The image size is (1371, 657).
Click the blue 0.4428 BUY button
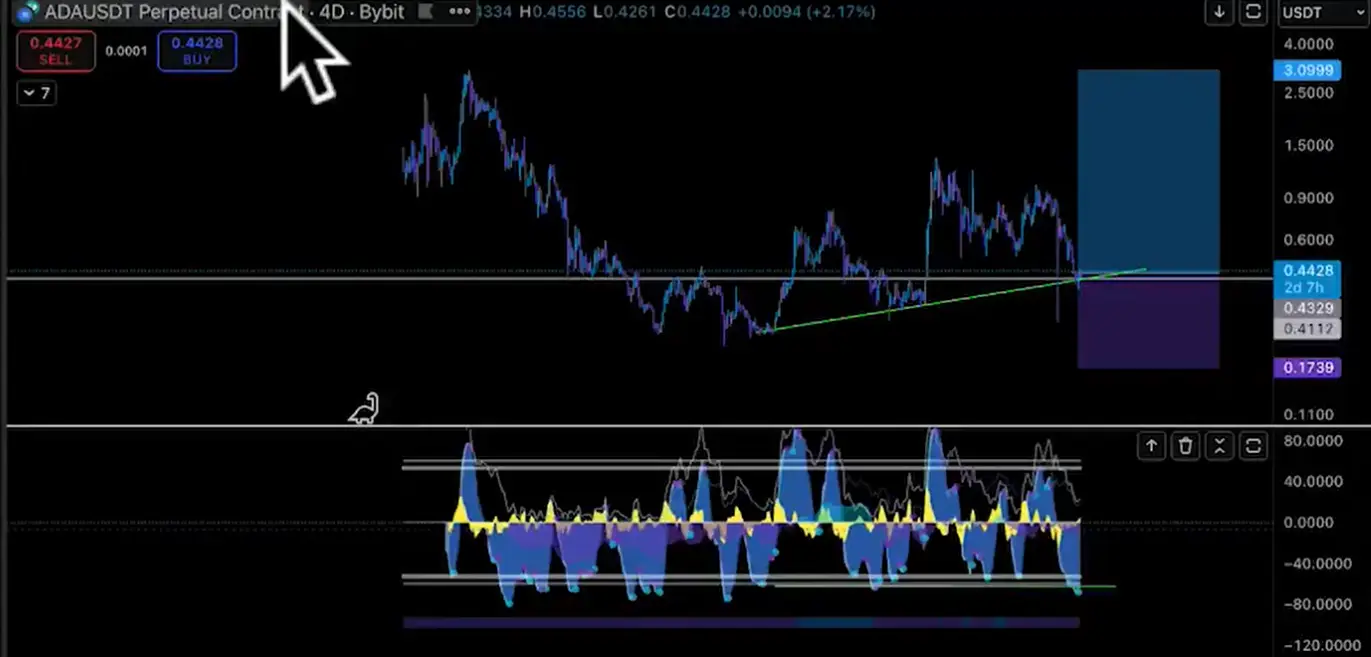(x=197, y=51)
